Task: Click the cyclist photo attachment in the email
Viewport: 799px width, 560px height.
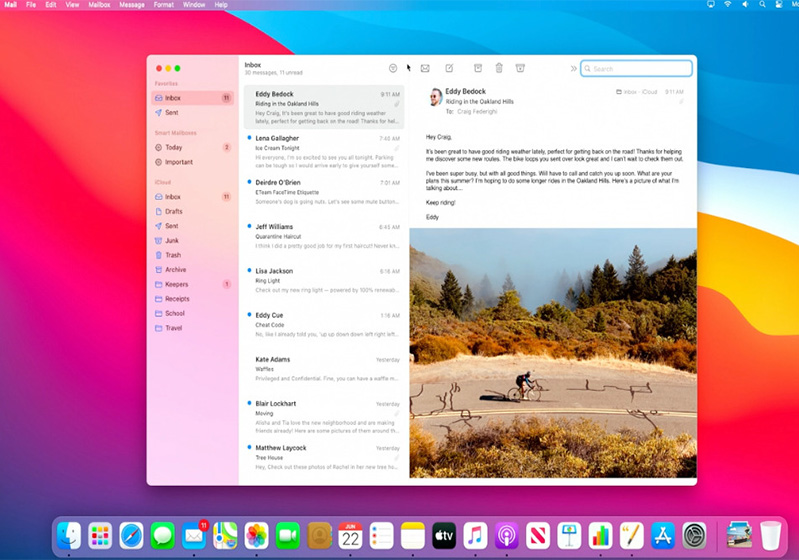Action: [x=553, y=353]
